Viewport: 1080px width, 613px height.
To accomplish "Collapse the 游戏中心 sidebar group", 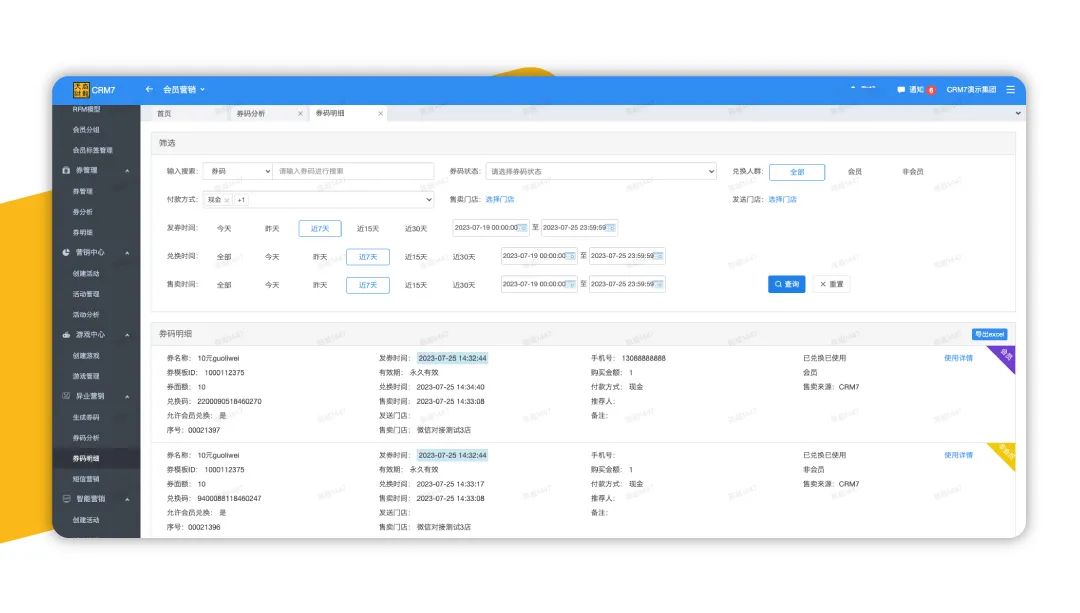I will (127, 335).
